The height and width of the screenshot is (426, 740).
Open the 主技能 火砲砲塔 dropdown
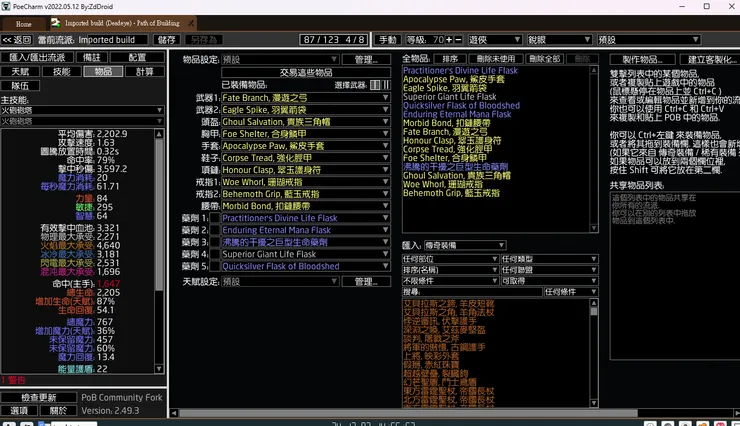coord(83,110)
